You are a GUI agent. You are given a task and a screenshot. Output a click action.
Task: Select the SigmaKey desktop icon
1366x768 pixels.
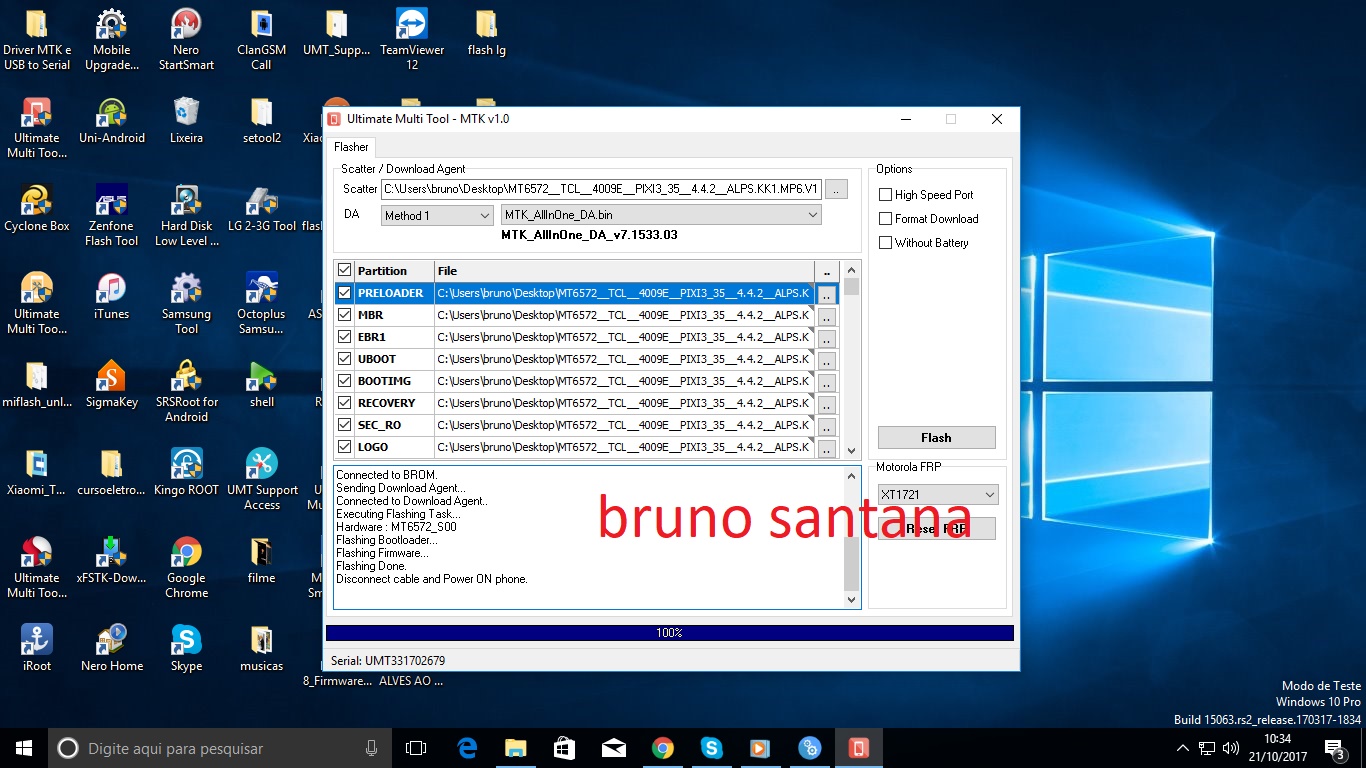(111, 385)
